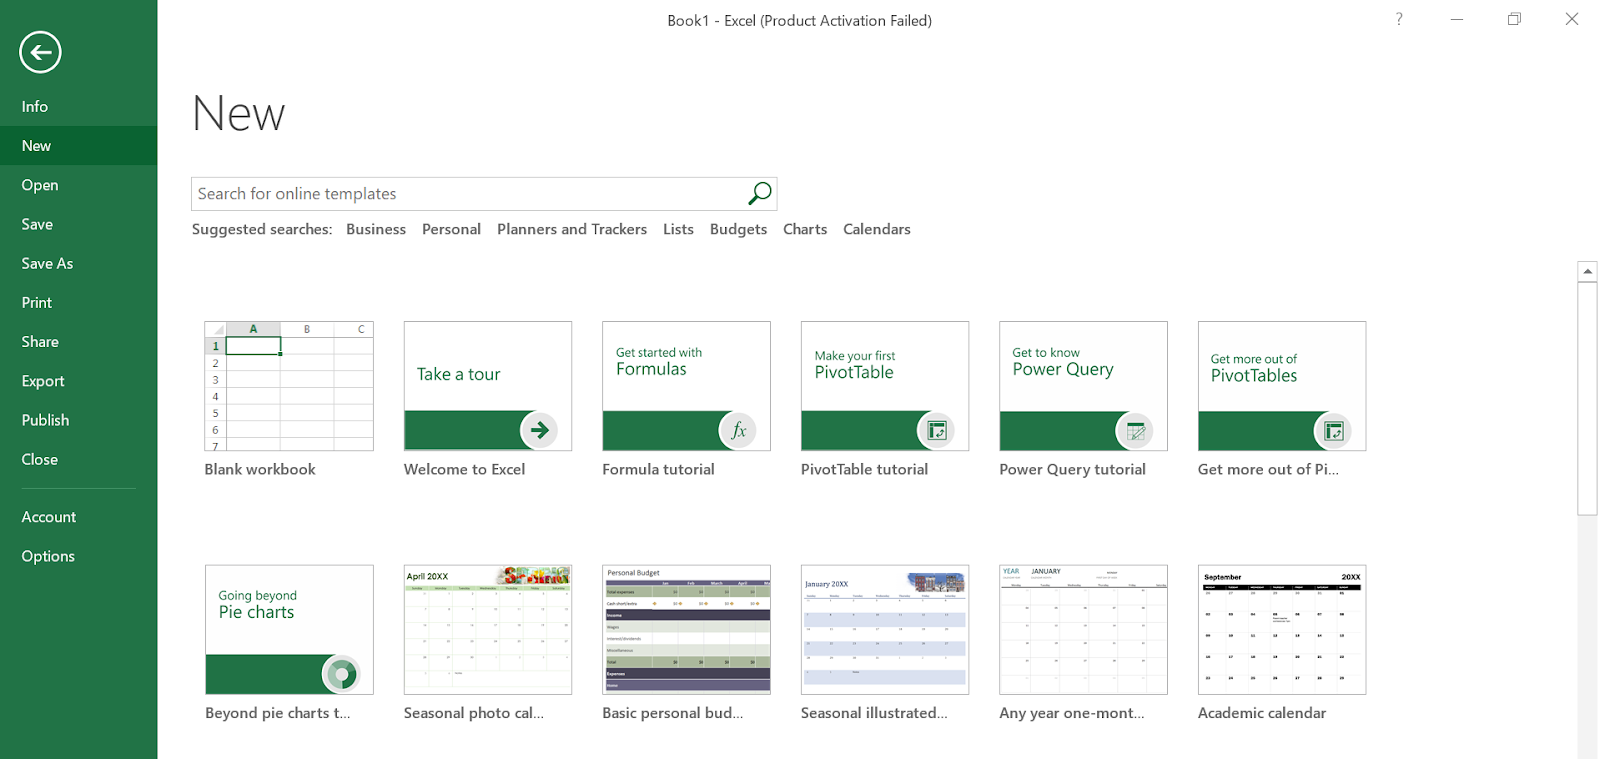The height and width of the screenshot is (759, 1600).
Task: Open the Account page
Action: pos(78,517)
